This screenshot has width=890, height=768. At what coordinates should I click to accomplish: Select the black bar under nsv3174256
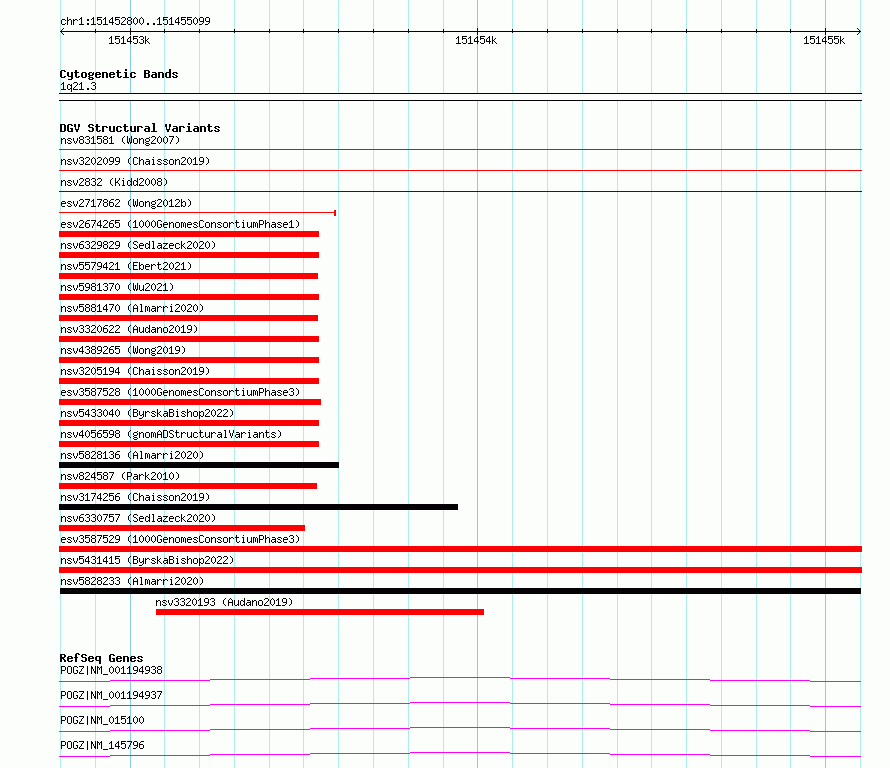click(258, 507)
